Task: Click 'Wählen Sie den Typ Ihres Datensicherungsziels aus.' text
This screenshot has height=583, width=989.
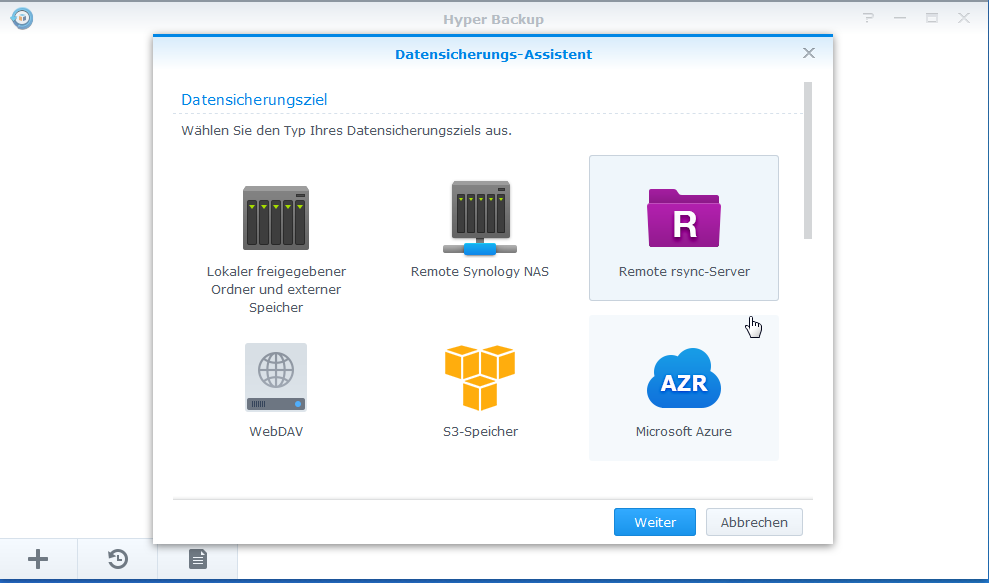Action: click(346, 131)
